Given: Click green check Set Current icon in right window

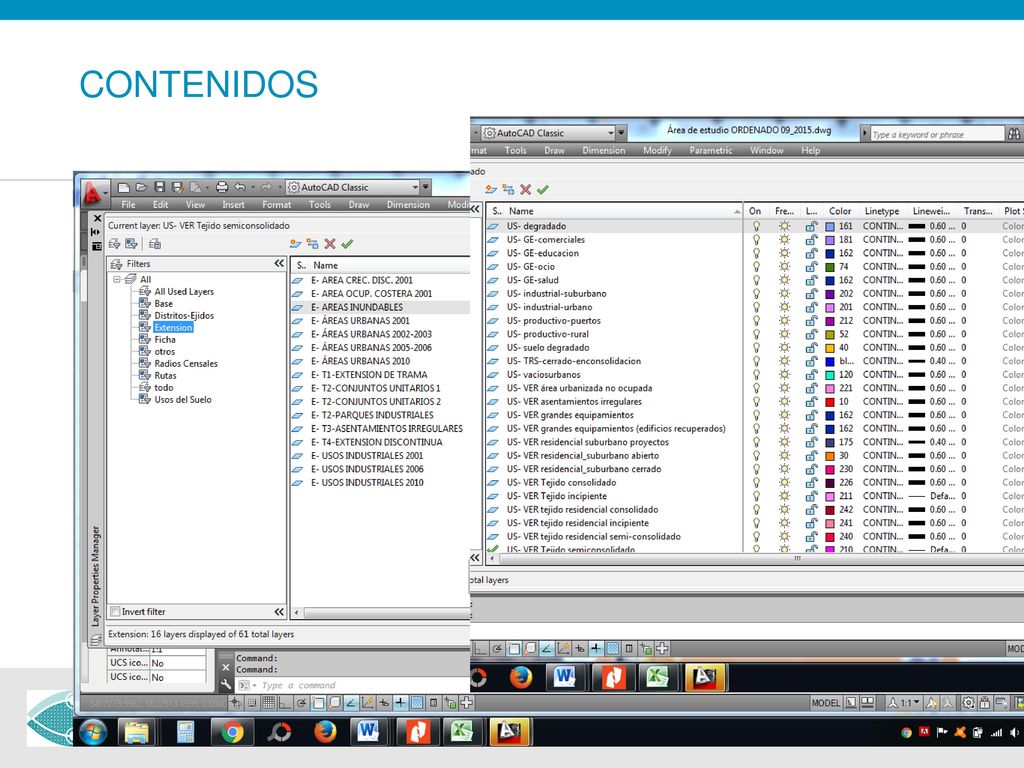Looking at the screenshot, I should click(543, 189).
